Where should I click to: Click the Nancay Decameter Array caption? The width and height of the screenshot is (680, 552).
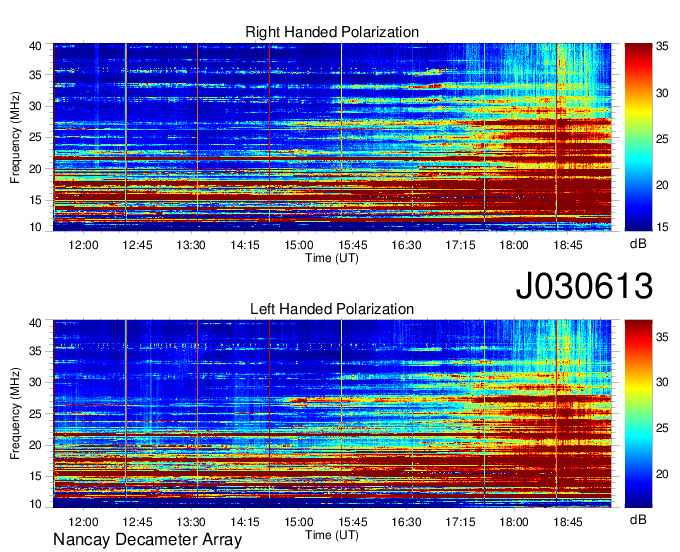click(147, 540)
